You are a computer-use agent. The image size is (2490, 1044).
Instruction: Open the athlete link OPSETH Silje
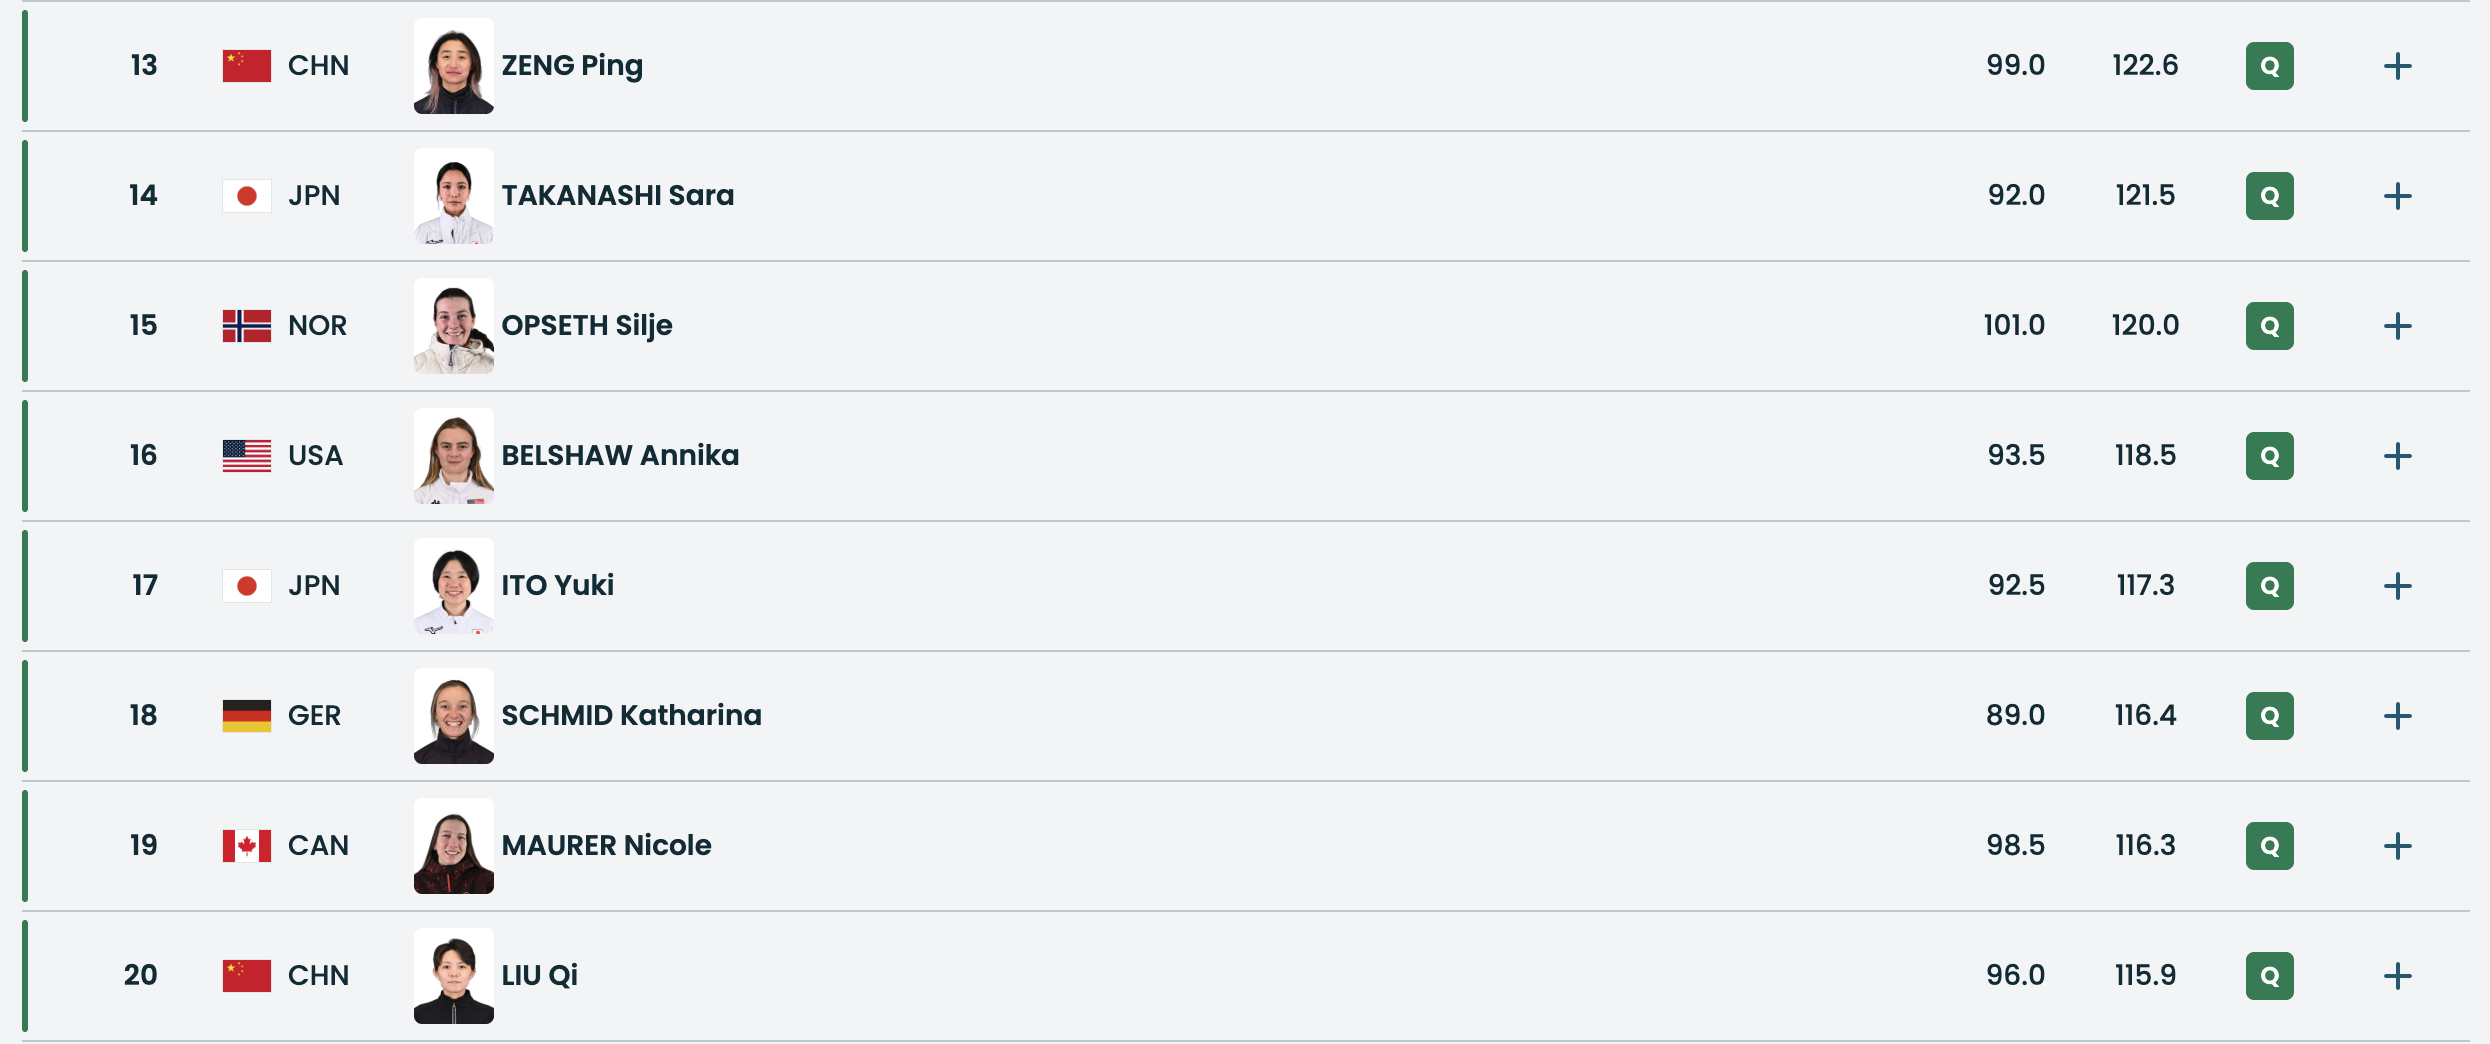[587, 326]
